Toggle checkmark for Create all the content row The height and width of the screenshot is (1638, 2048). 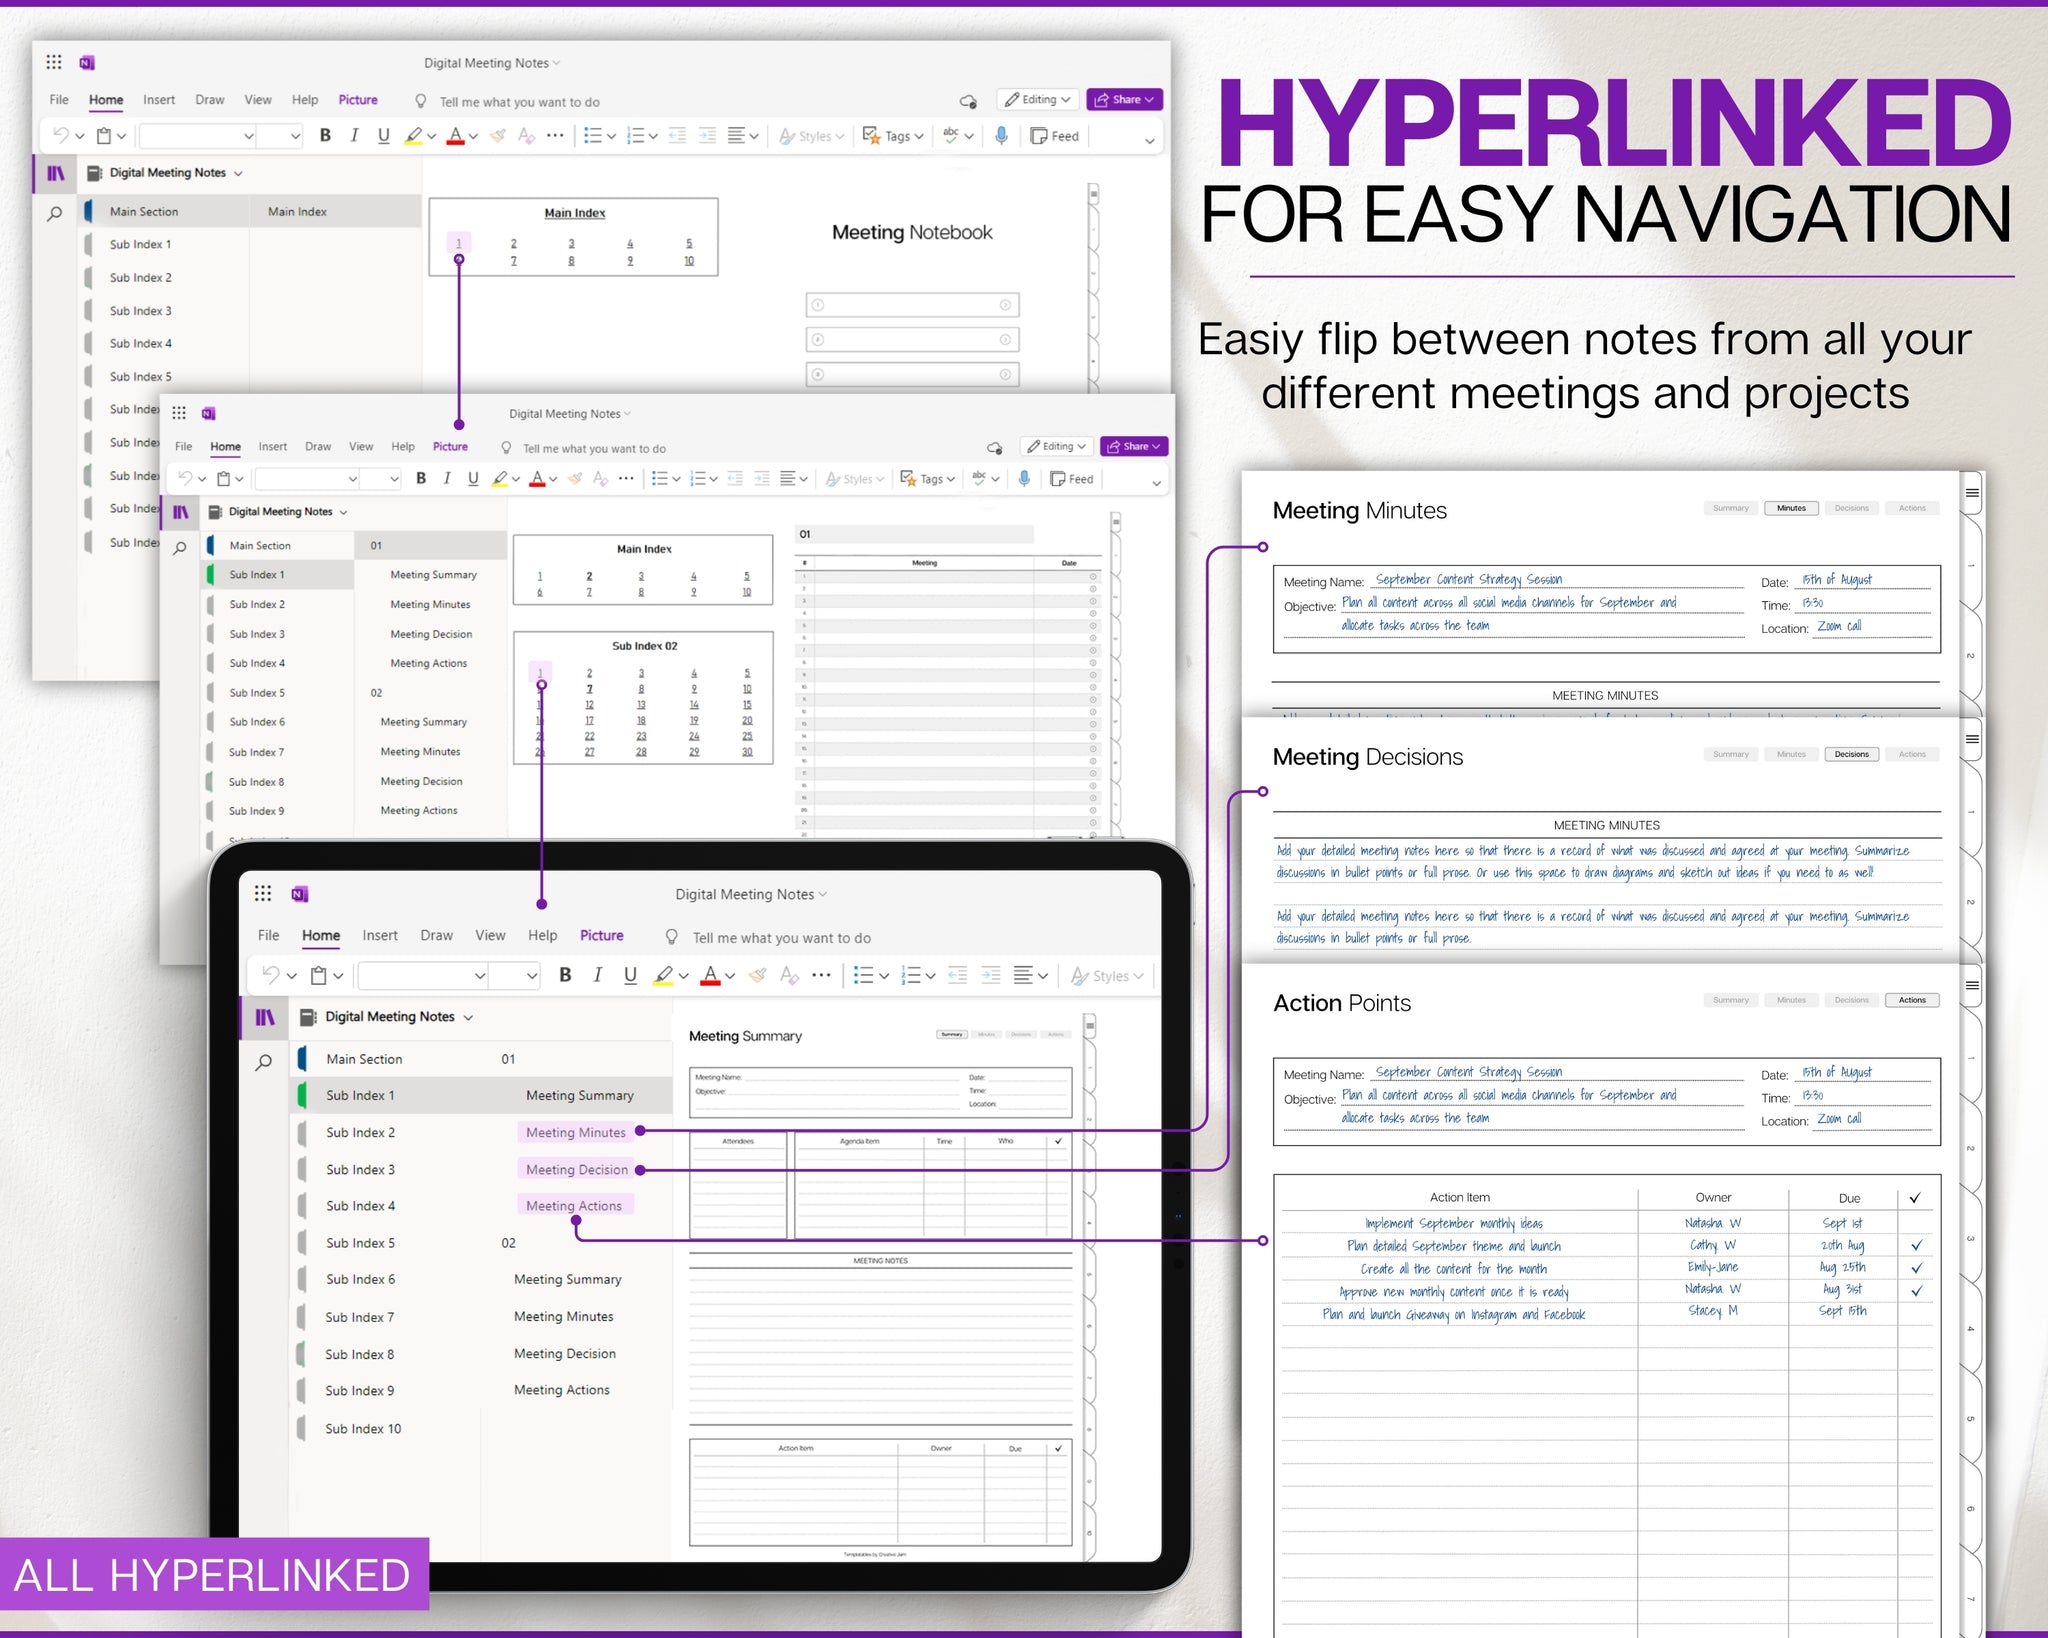[1916, 1268]
